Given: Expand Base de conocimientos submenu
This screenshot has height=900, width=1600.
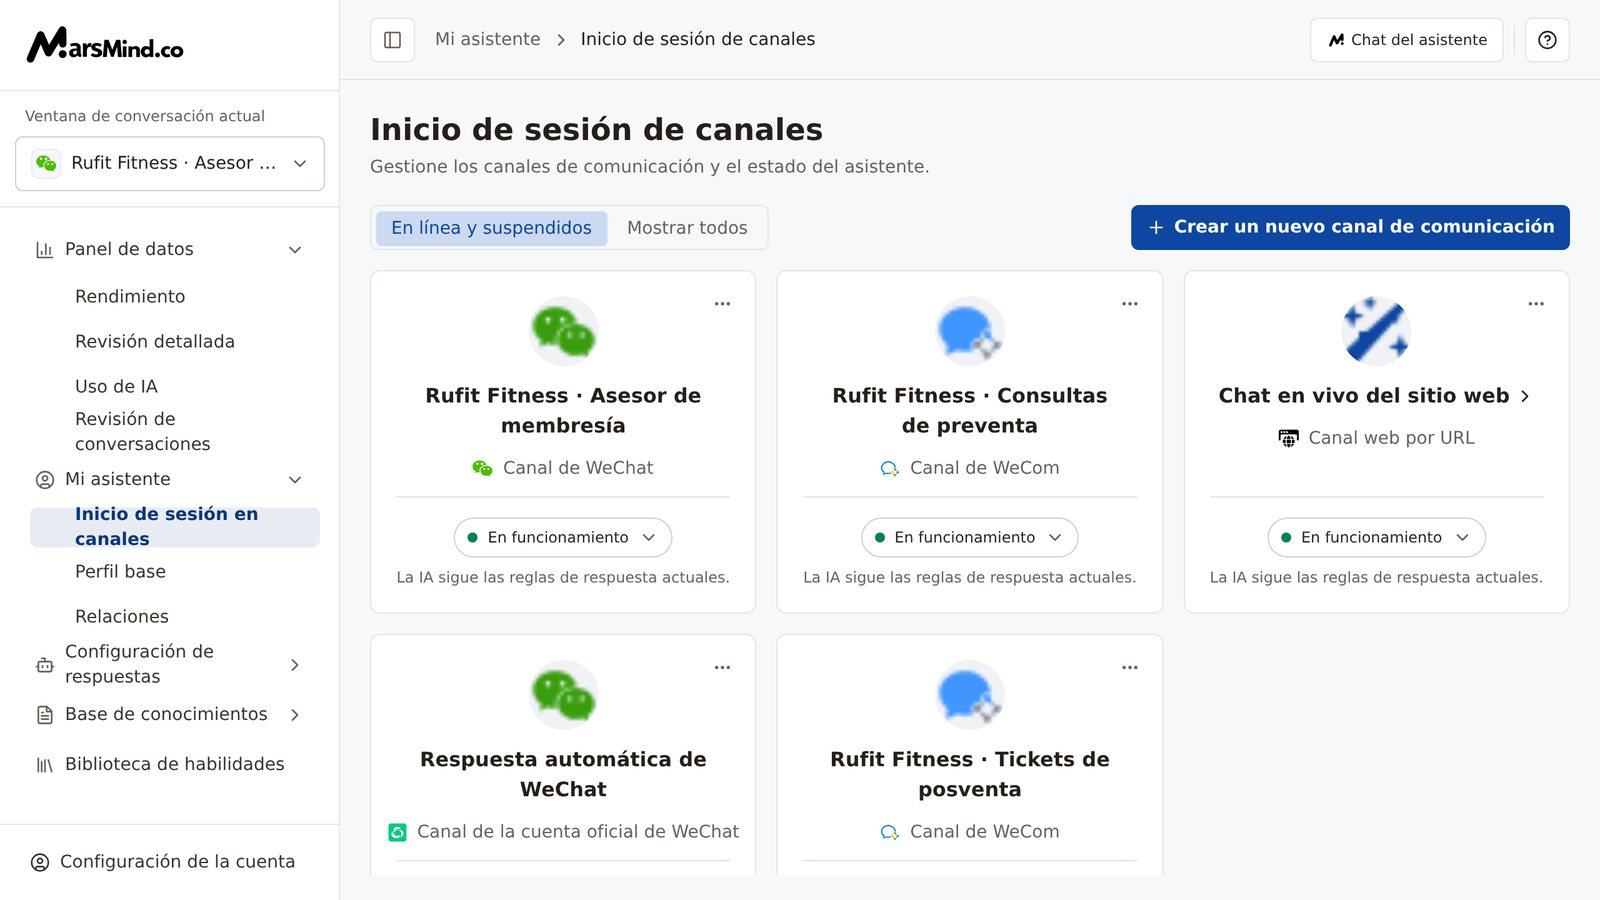Looking at the screenshot, I should 295,715.
